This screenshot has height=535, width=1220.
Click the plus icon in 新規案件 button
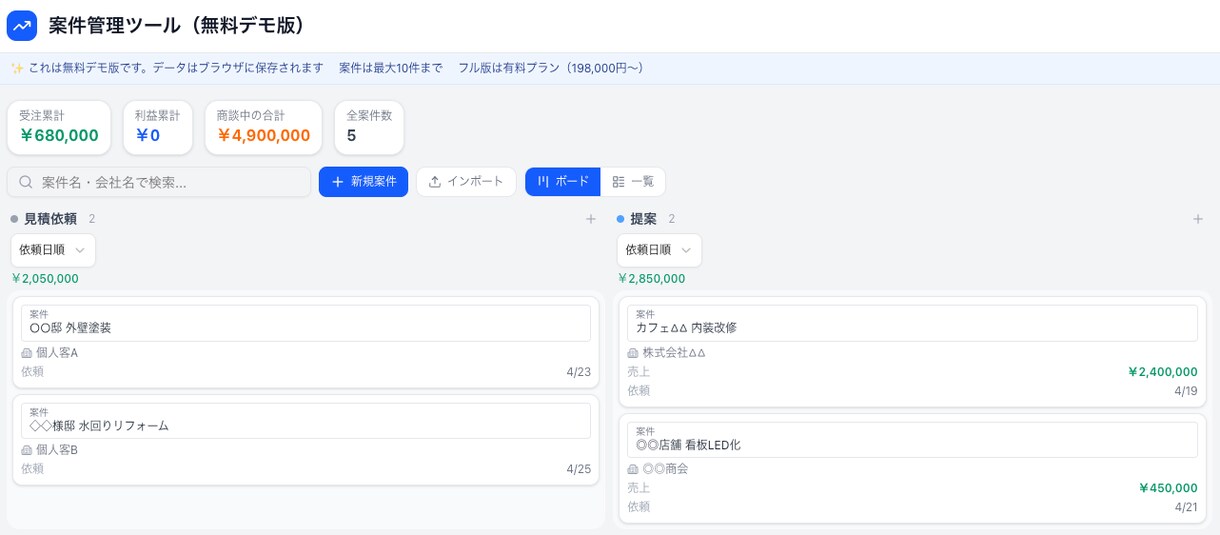point(338,182)
